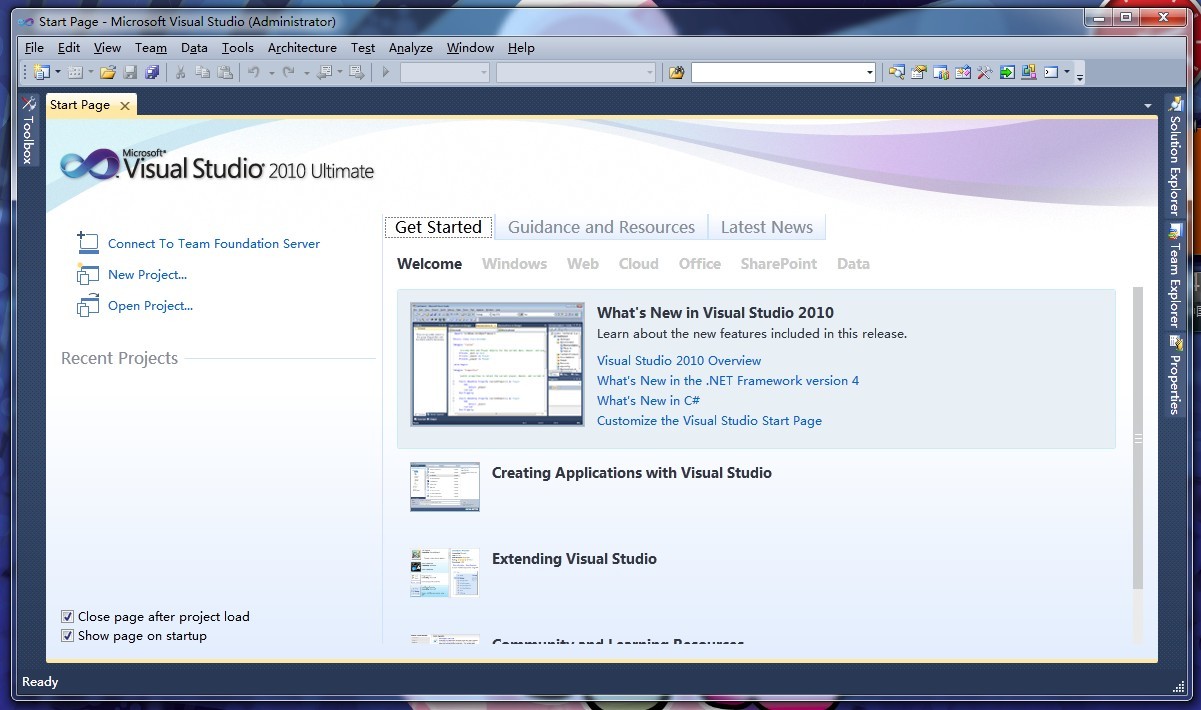The height and width of the screenshot is (710, 1201).
Task: Click the Redo arrow icon
Action: pos(288,72)
